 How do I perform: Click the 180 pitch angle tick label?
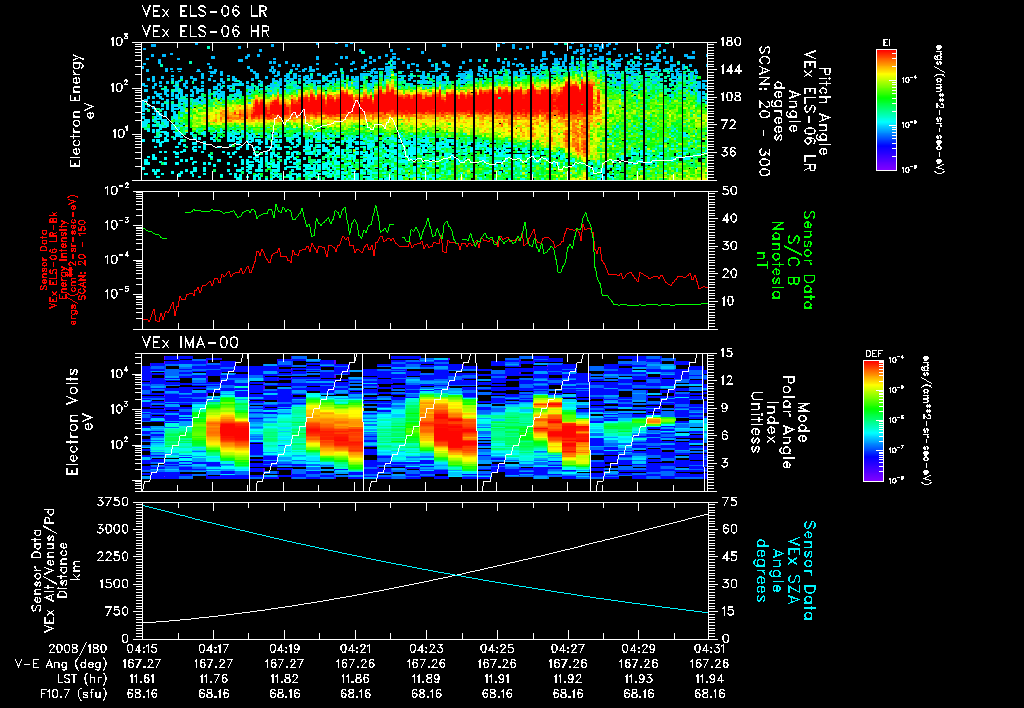click(731, 42)
